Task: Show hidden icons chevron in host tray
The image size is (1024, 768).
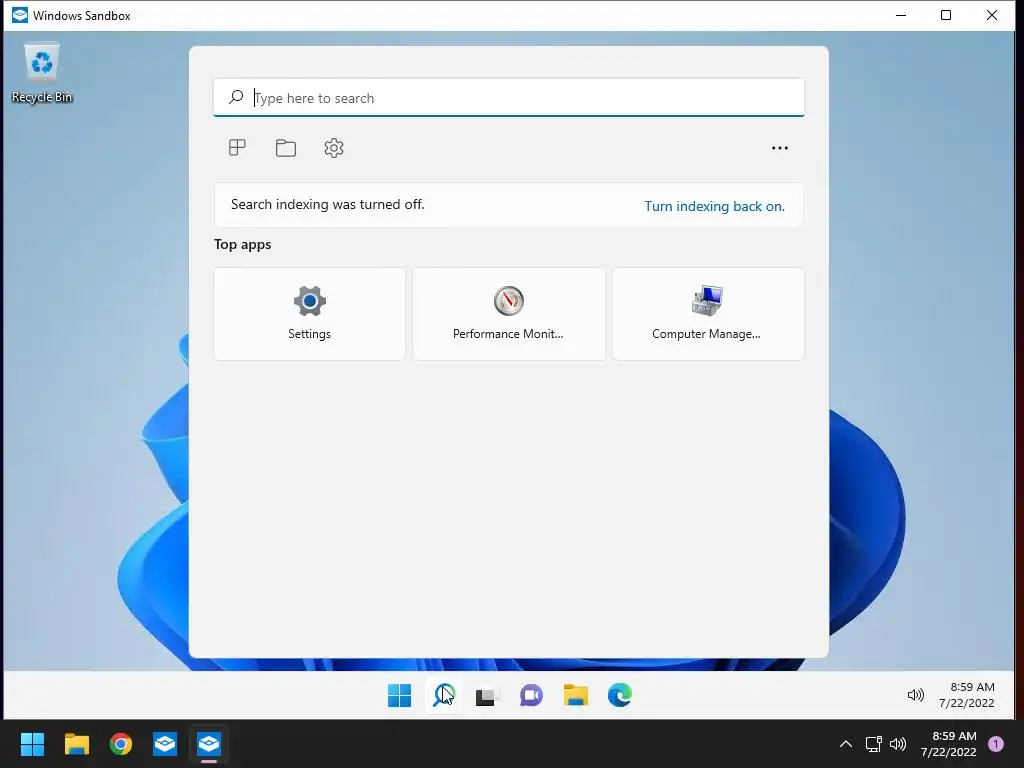Action: (x=845, y=744)
